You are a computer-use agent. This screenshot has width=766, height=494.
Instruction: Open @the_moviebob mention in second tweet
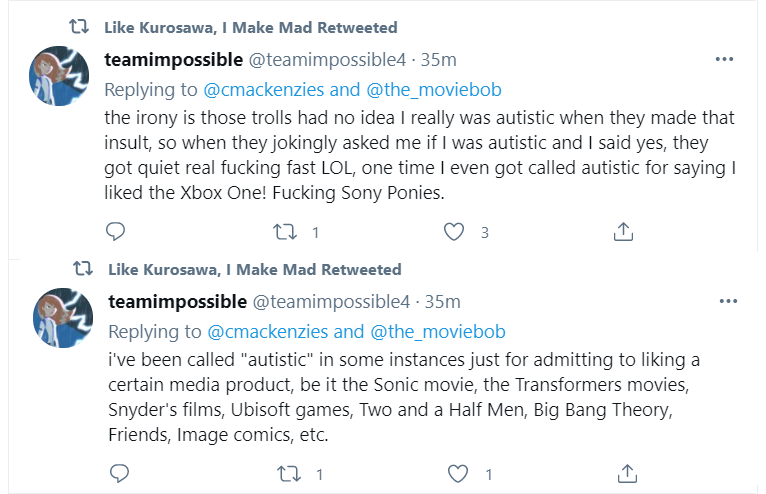pyautogui.click(x=438, y=330)
